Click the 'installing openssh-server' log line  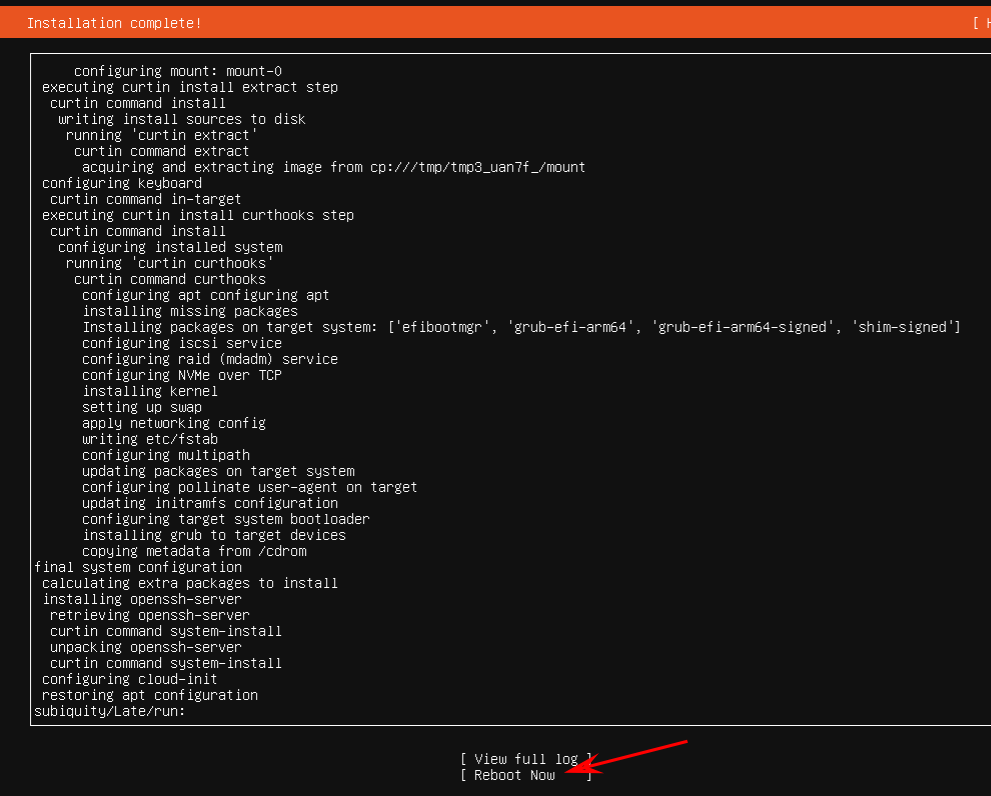(142, 599)
